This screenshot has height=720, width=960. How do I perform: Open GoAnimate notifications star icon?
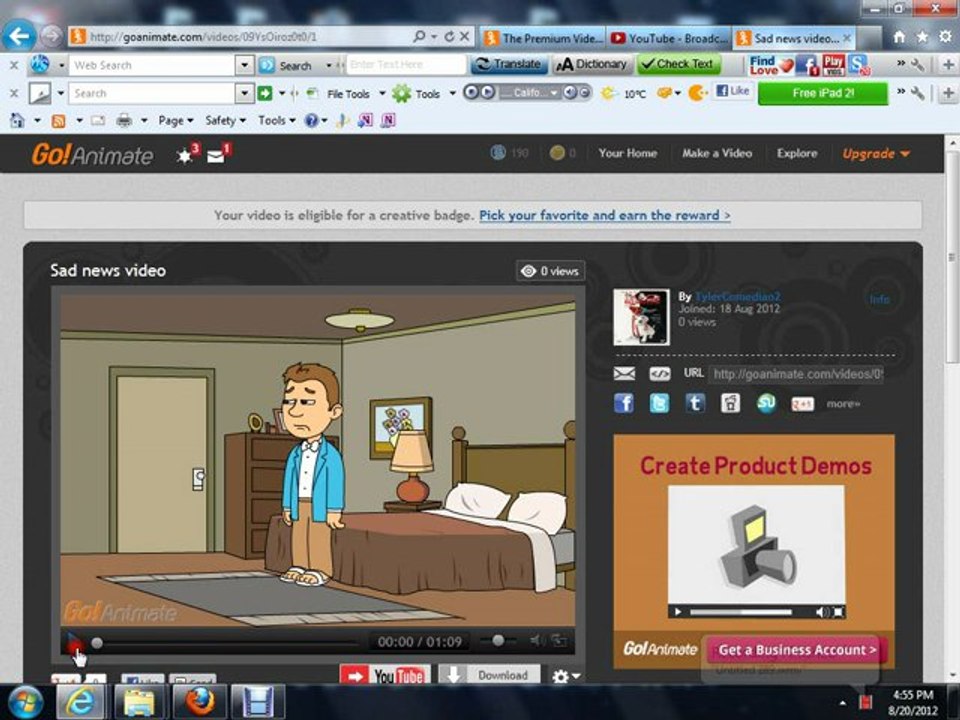(x=184, y=156)
